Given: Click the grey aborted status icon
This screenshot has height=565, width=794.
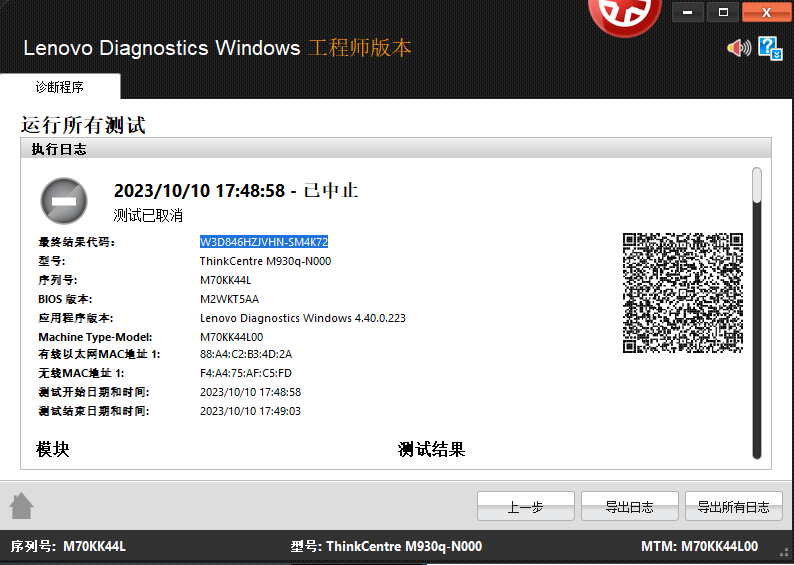Looking at the screenshot, I should (64, 201).
